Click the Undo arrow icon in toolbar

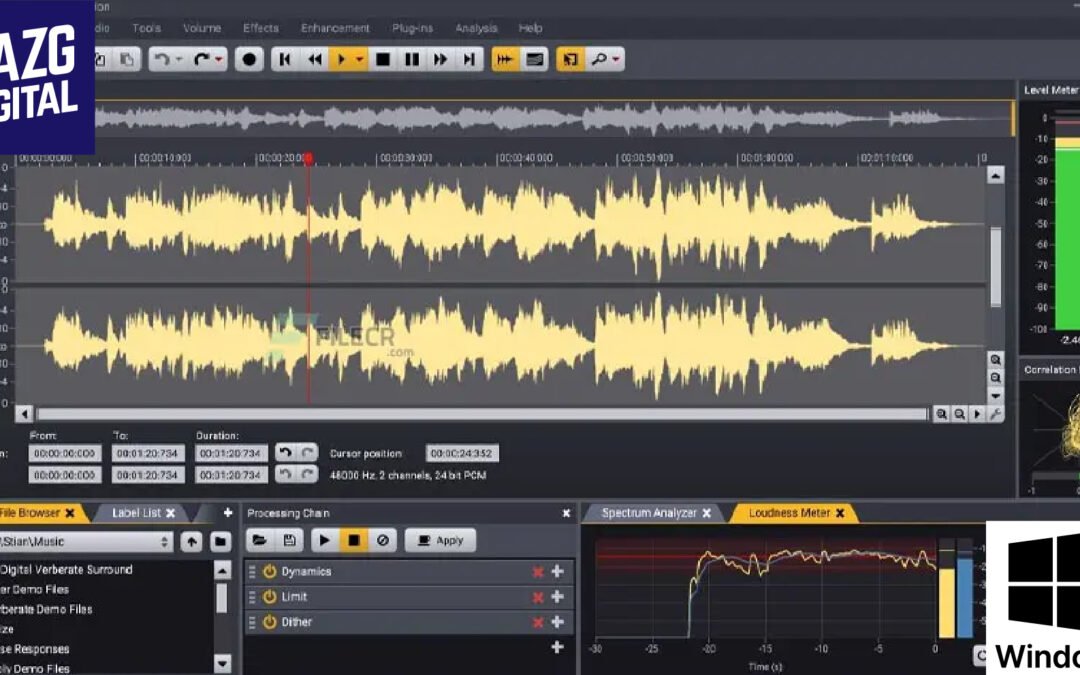(163, 59)
